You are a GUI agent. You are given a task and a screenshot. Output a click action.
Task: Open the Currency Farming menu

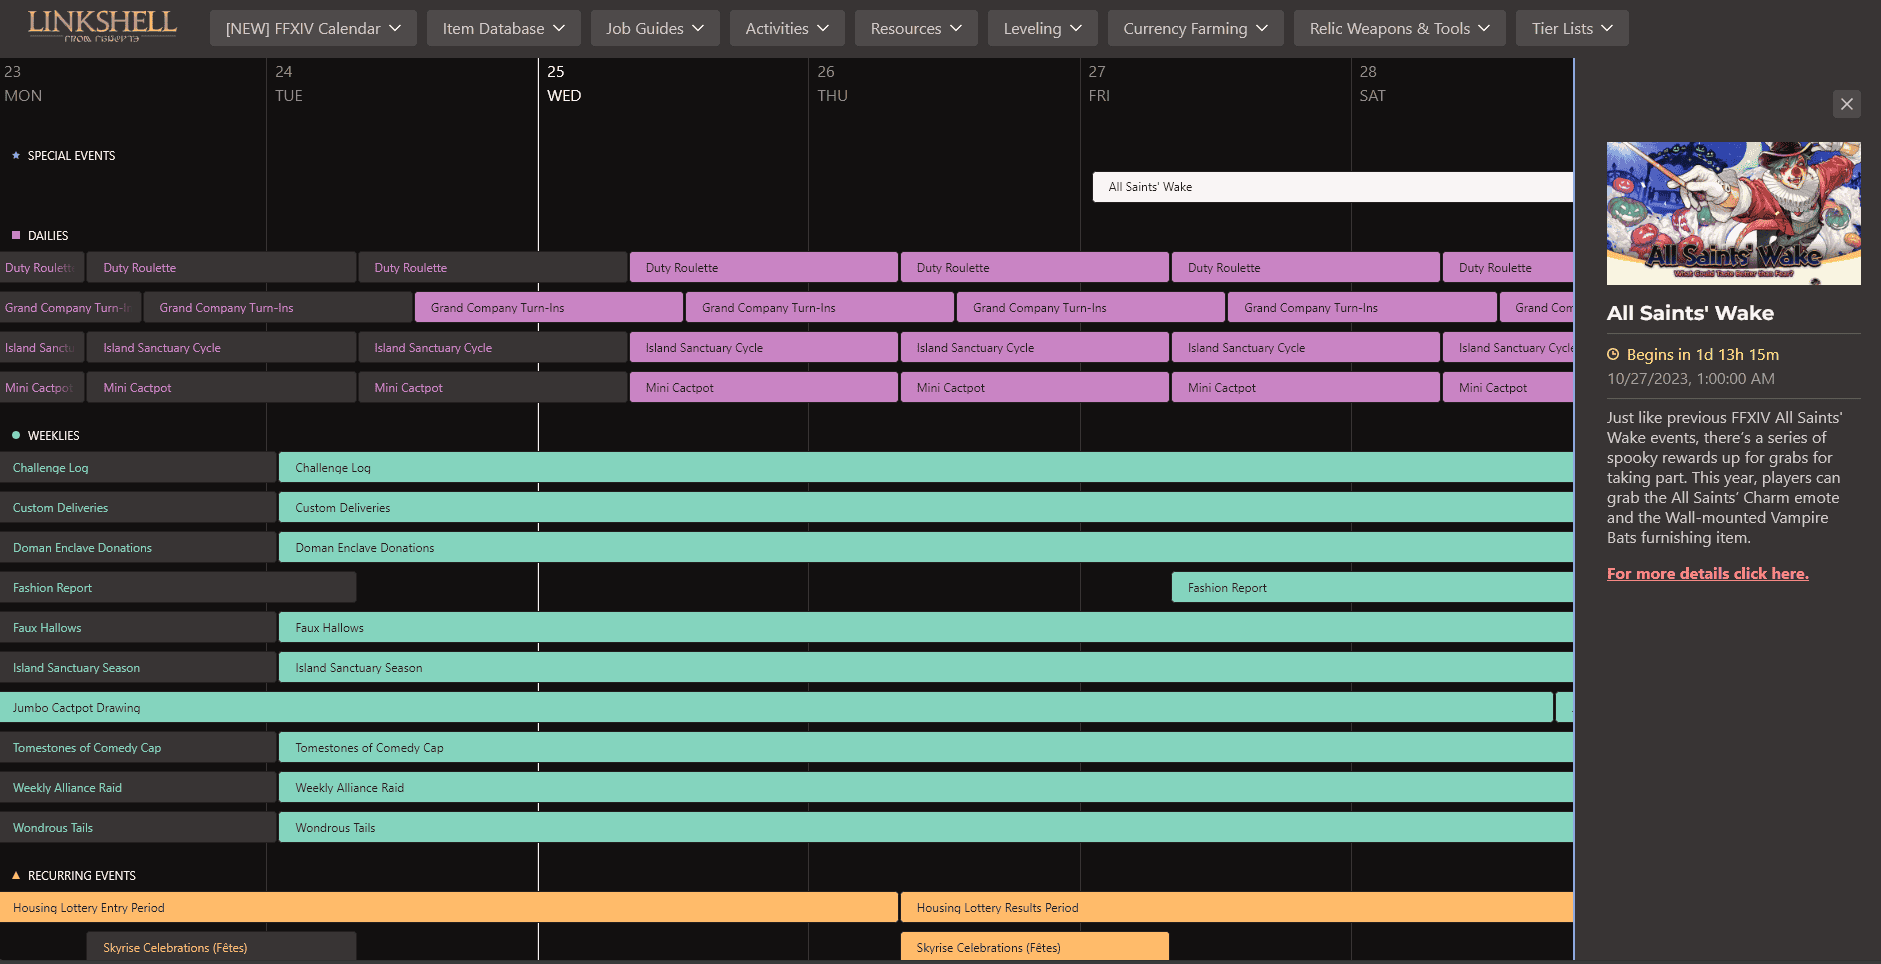1195,28
